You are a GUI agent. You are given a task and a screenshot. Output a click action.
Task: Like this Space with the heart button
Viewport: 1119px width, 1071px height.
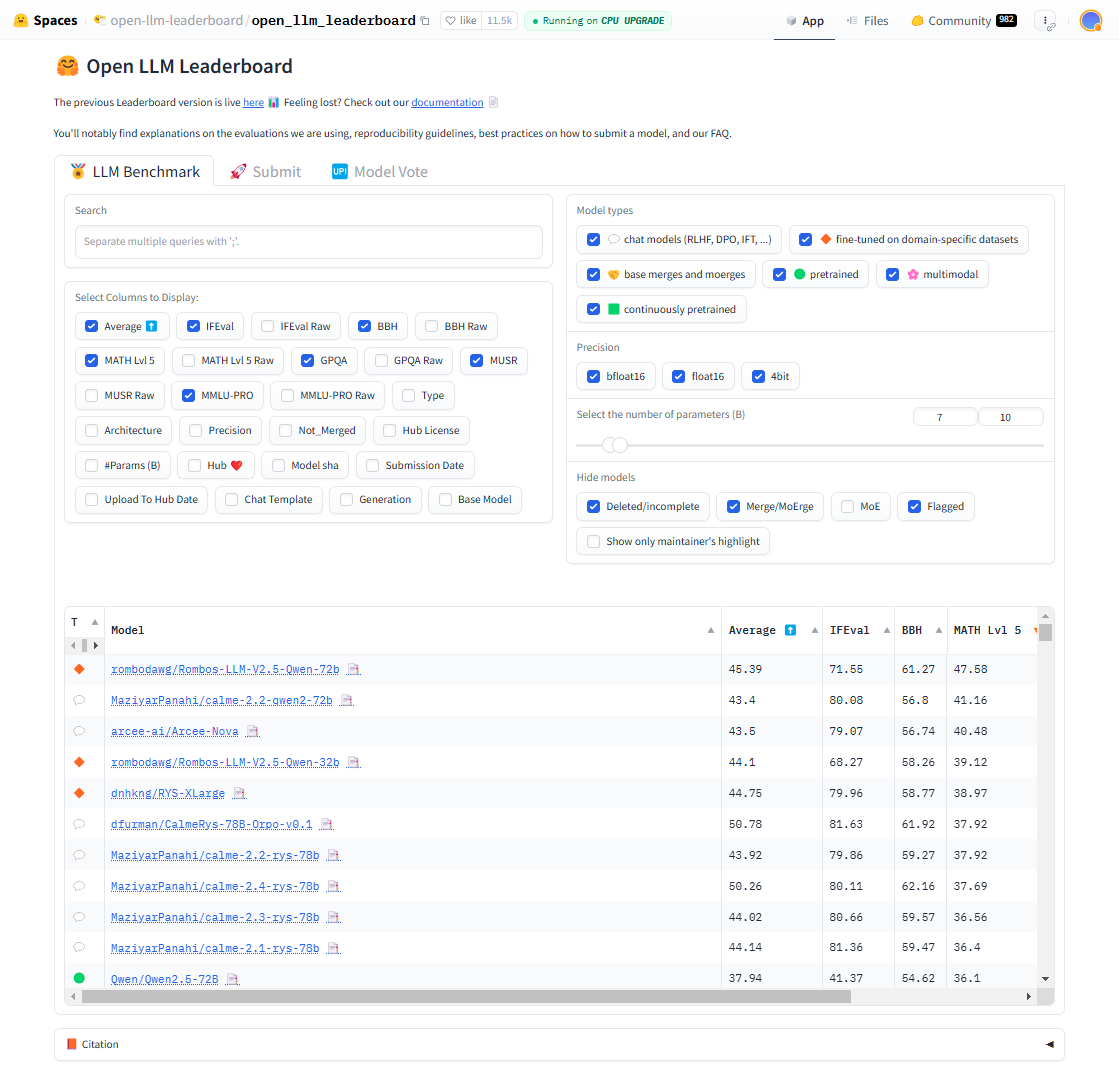click(x=460, y=21)
